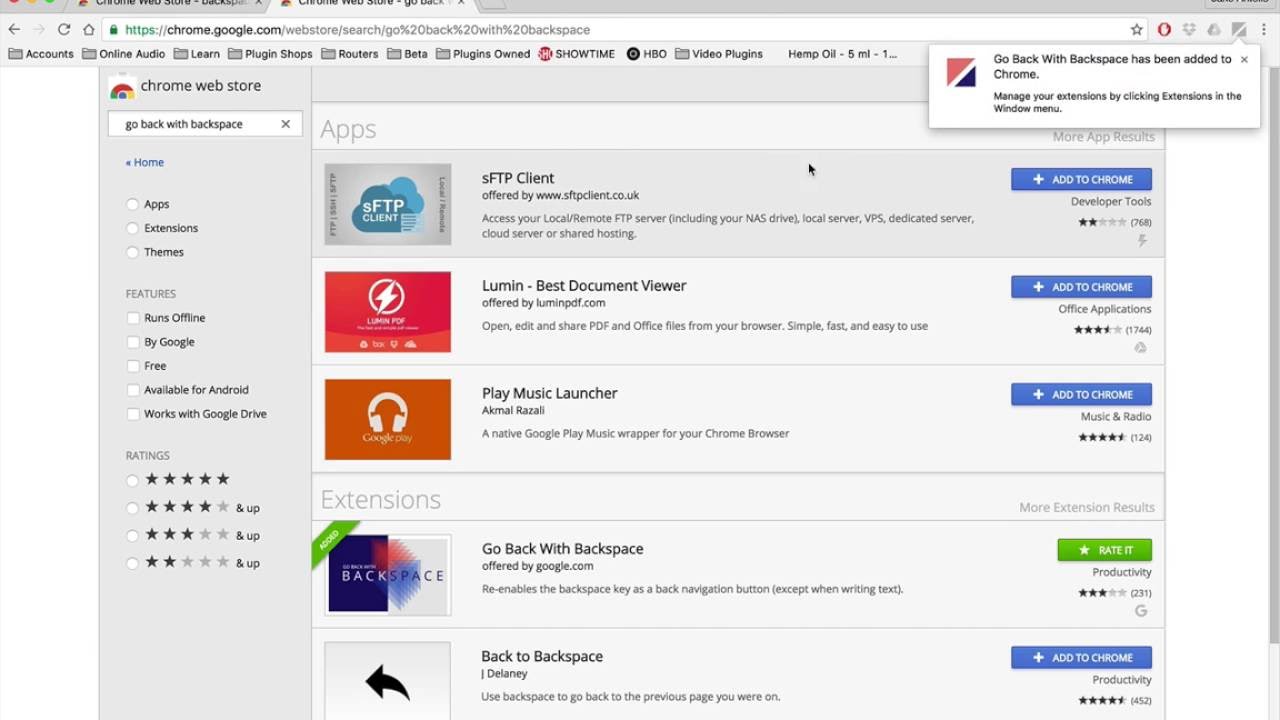Image resolution: width=1280 pixels, height=720 pixels.
Task: Open the Accounts bookmark folder
Action: (x=41, y=54)
